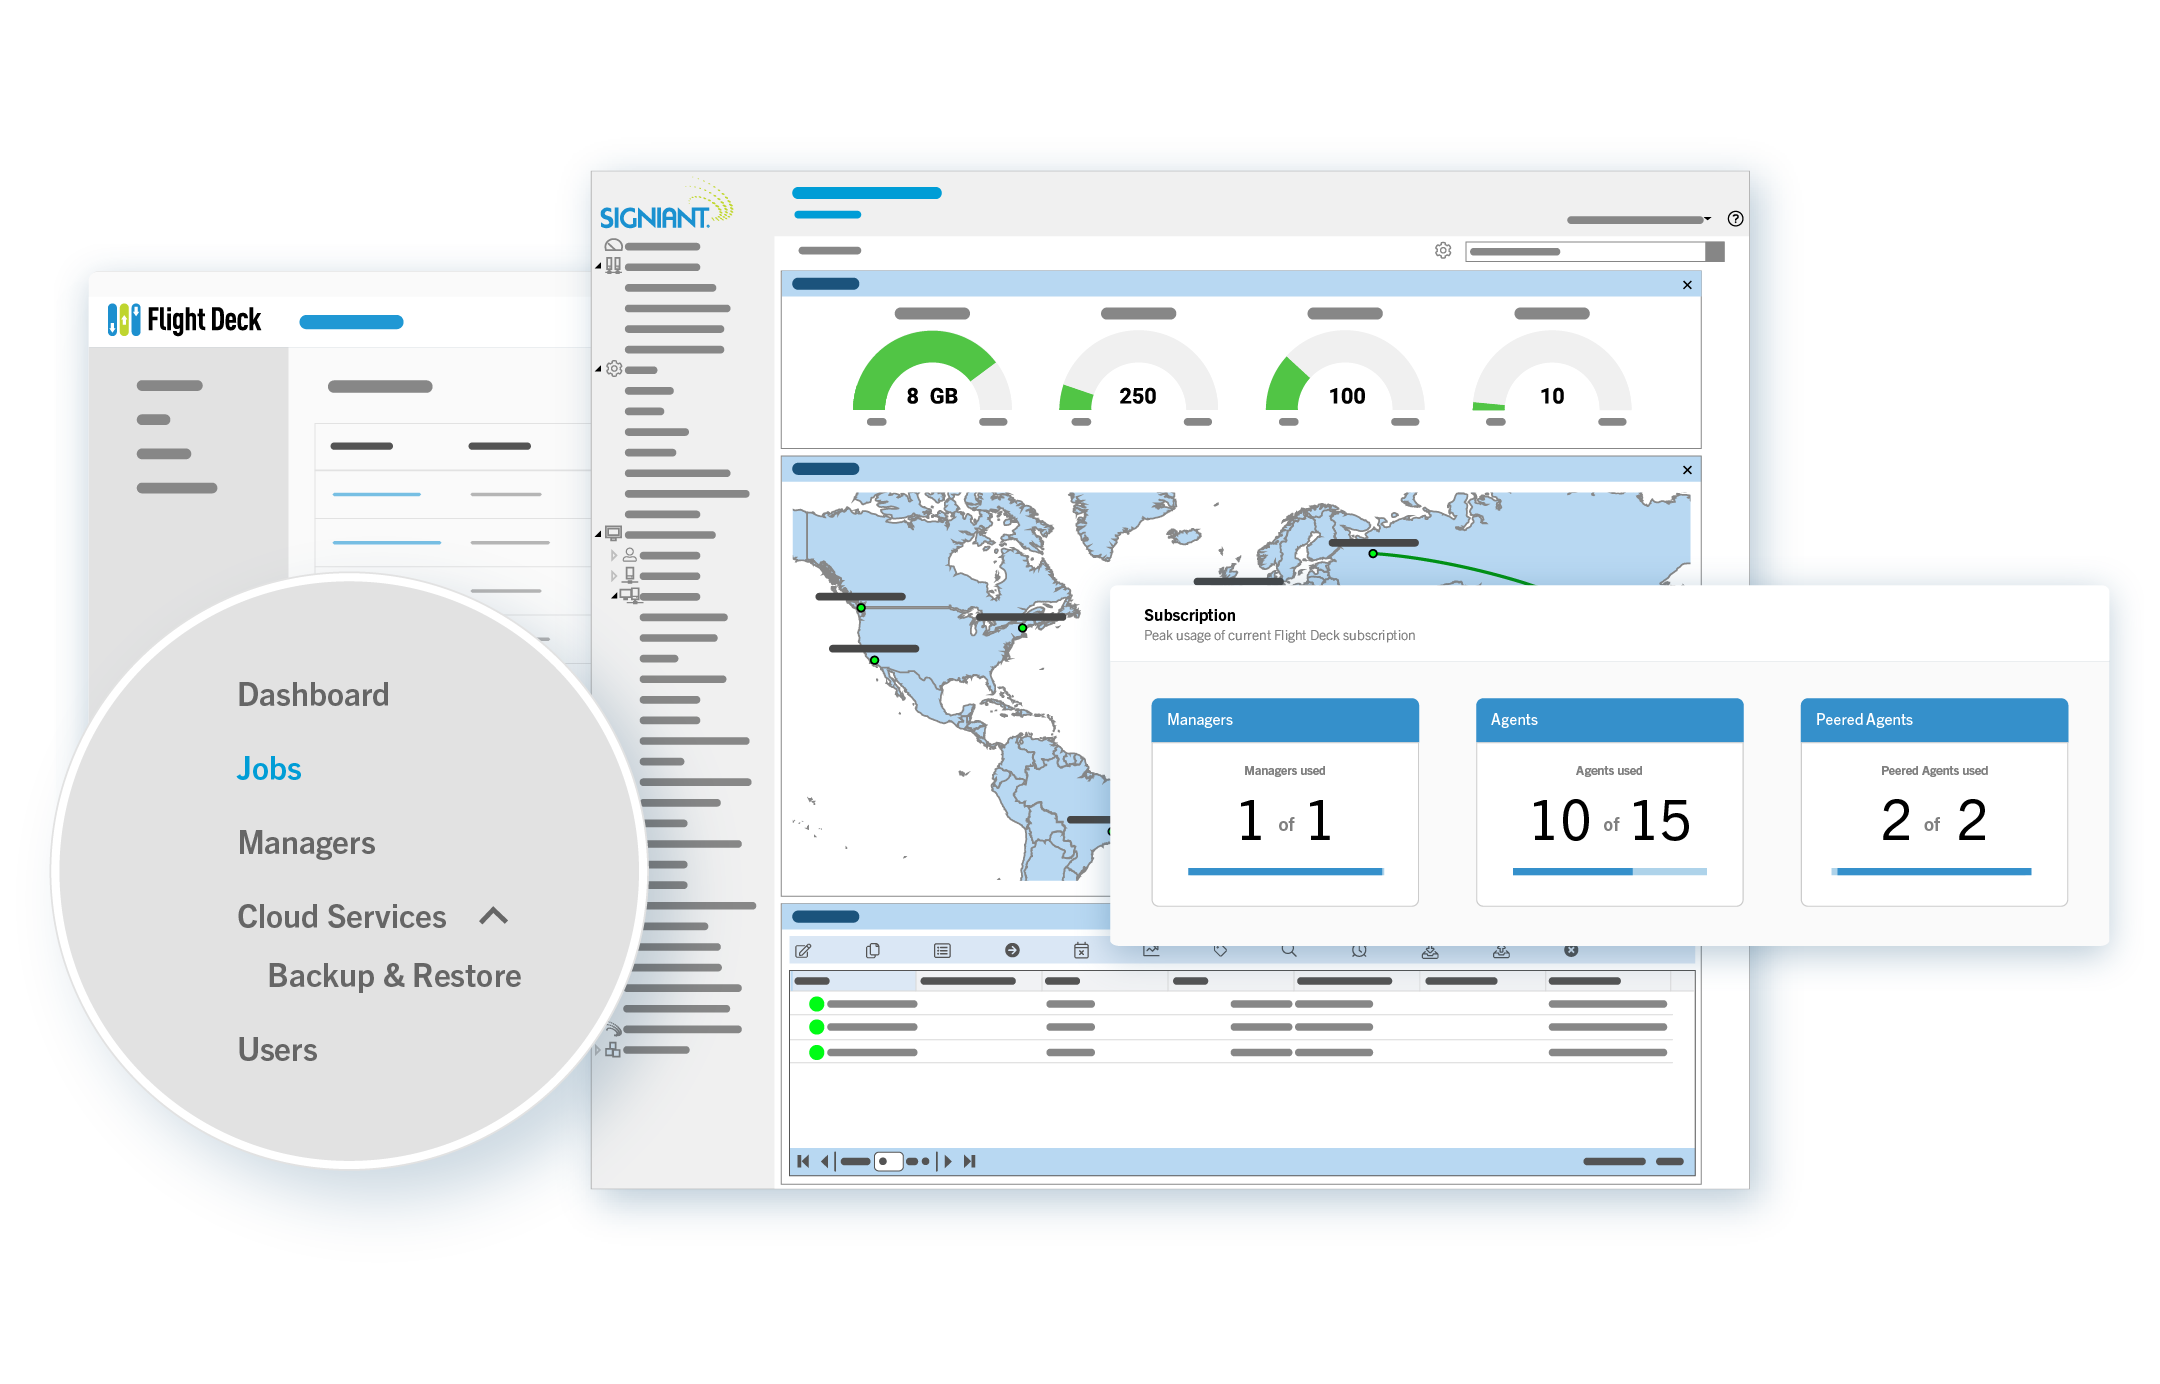Click the Dashboard menu item
This screenshot has width=2160, height=1384.
pos(312,694)
